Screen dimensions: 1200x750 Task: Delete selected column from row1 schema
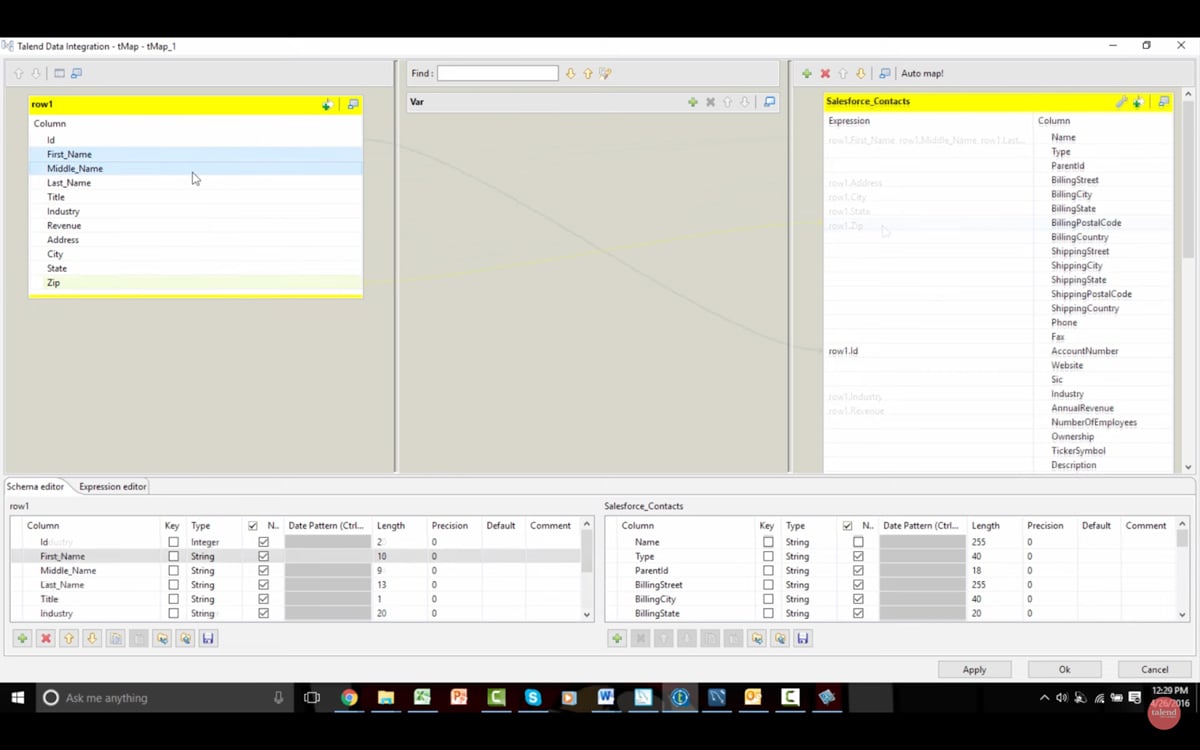pyautogui.click(x=45, y=638)
